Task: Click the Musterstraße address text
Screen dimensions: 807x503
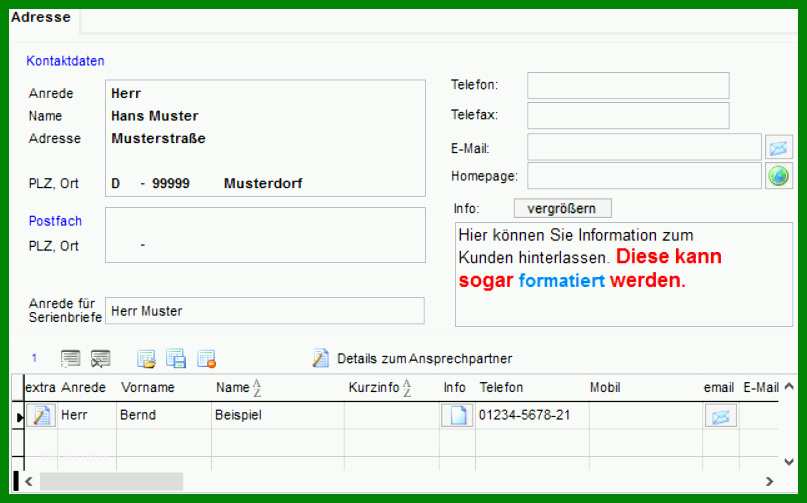Action: [159, 138]
